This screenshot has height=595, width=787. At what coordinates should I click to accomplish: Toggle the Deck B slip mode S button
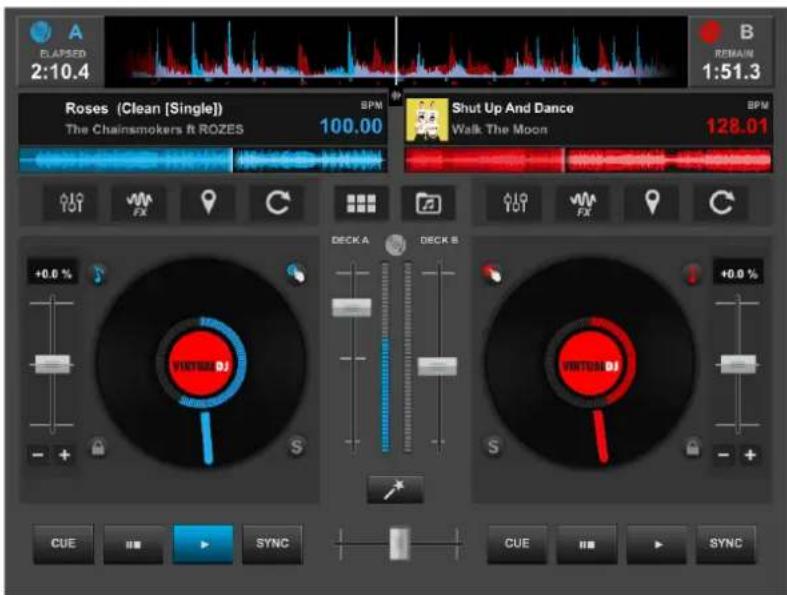[x=493, y=446]
